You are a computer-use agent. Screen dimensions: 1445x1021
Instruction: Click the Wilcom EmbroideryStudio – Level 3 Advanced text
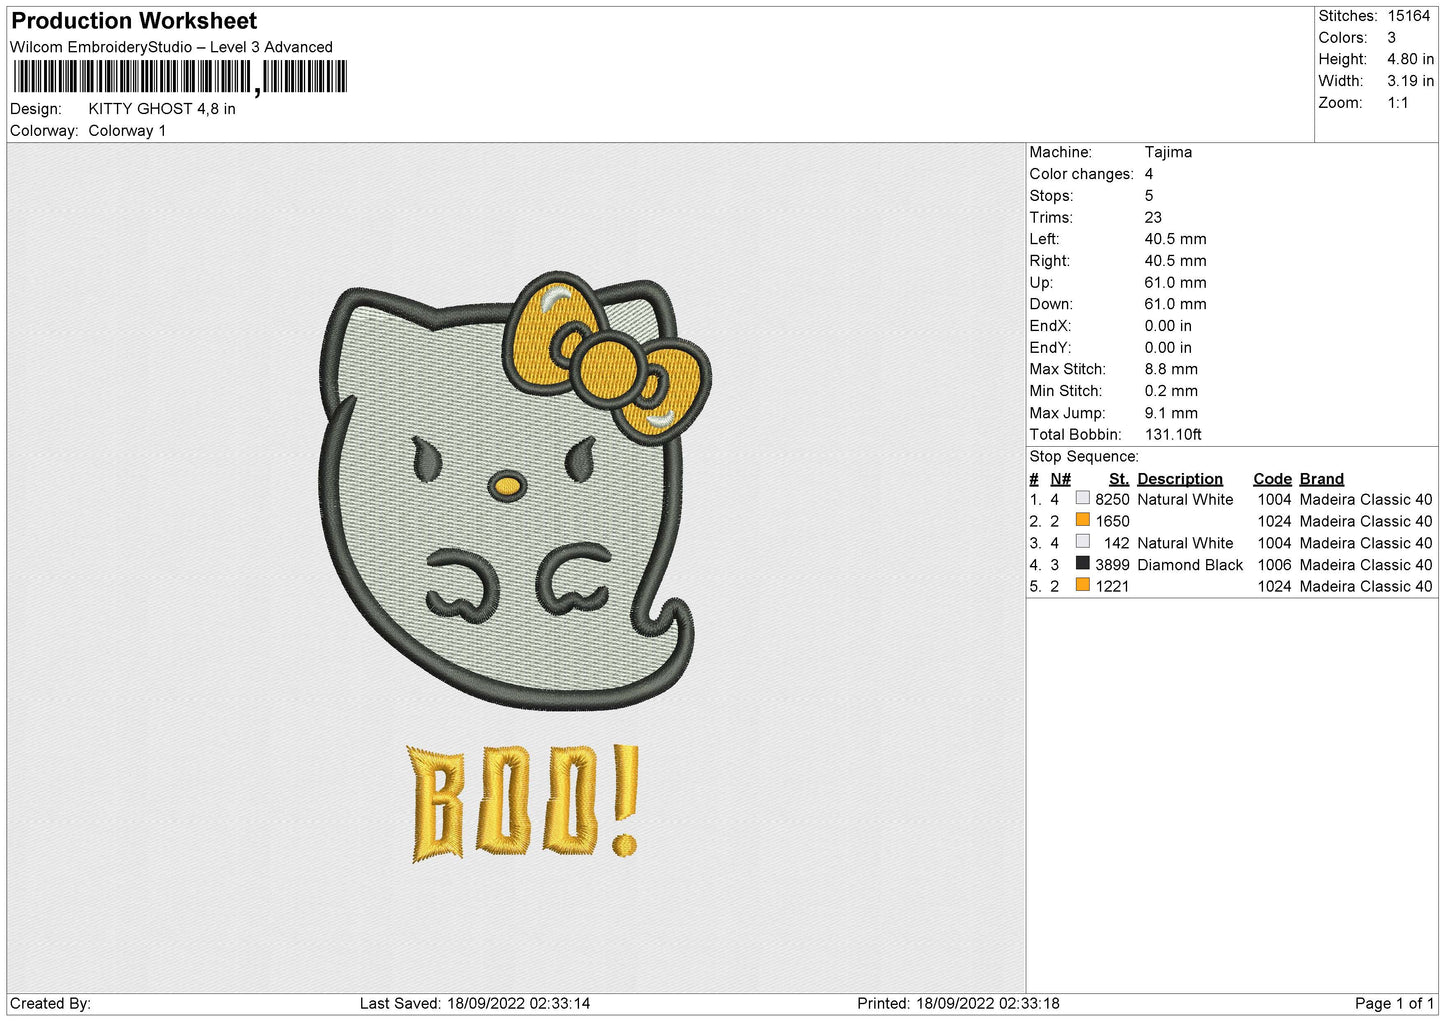[x=171, y=47]
